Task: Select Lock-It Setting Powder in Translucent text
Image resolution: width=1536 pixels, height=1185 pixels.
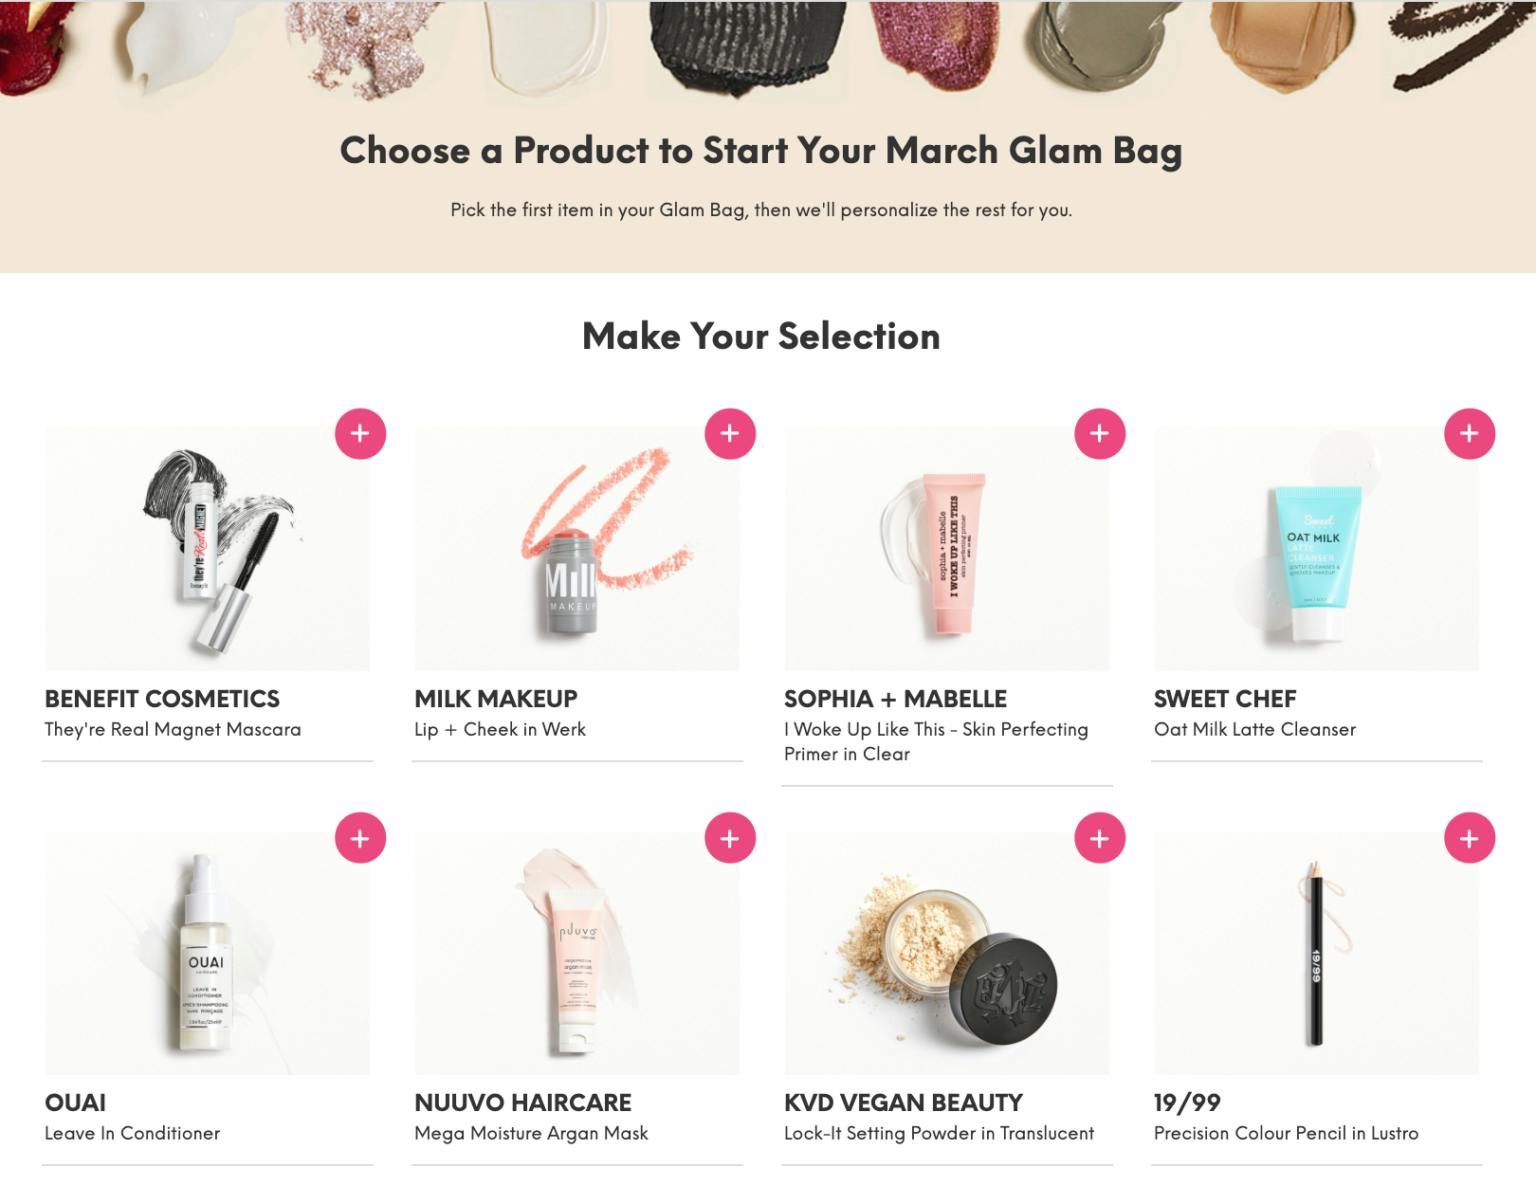Action: (939, 1133)
